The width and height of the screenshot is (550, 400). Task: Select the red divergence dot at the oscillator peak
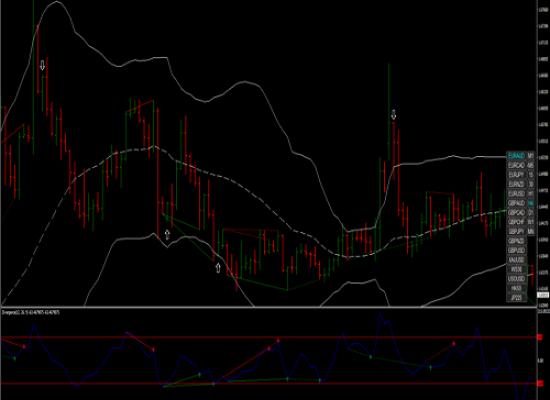278,340
